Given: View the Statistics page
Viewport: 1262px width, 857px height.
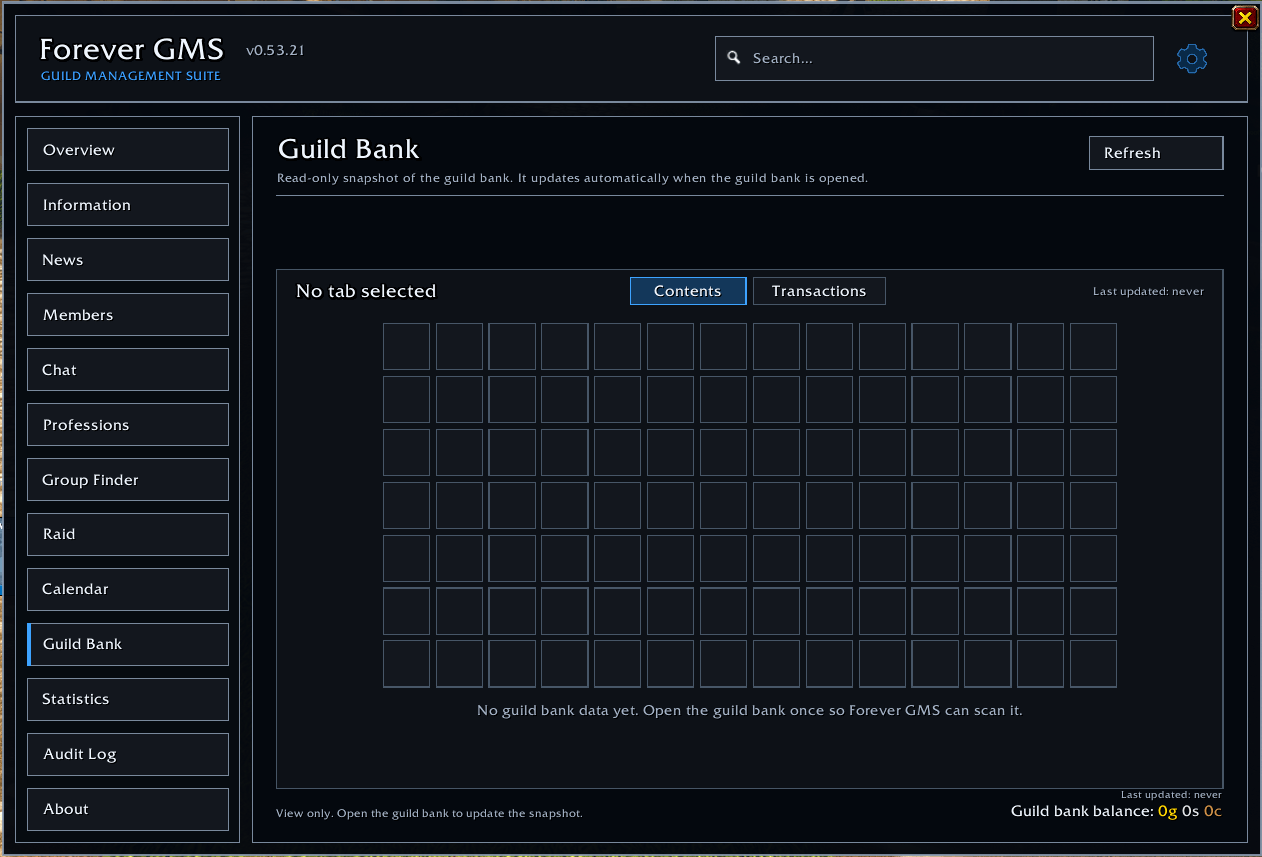Looking at the screenshot, I should click(128, 699).
